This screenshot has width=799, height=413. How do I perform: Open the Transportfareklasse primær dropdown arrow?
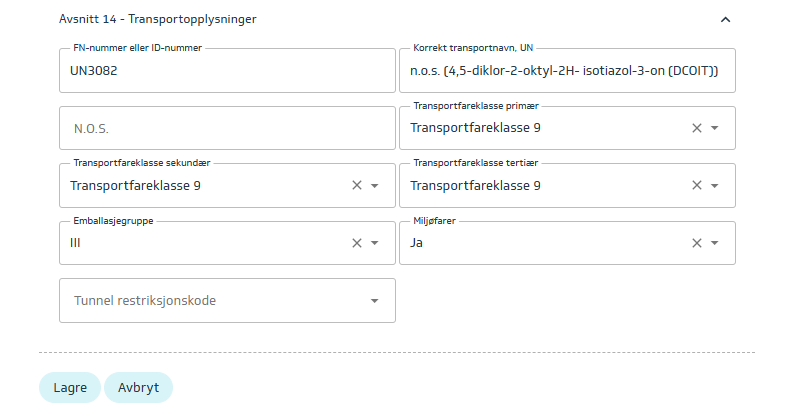715,128
